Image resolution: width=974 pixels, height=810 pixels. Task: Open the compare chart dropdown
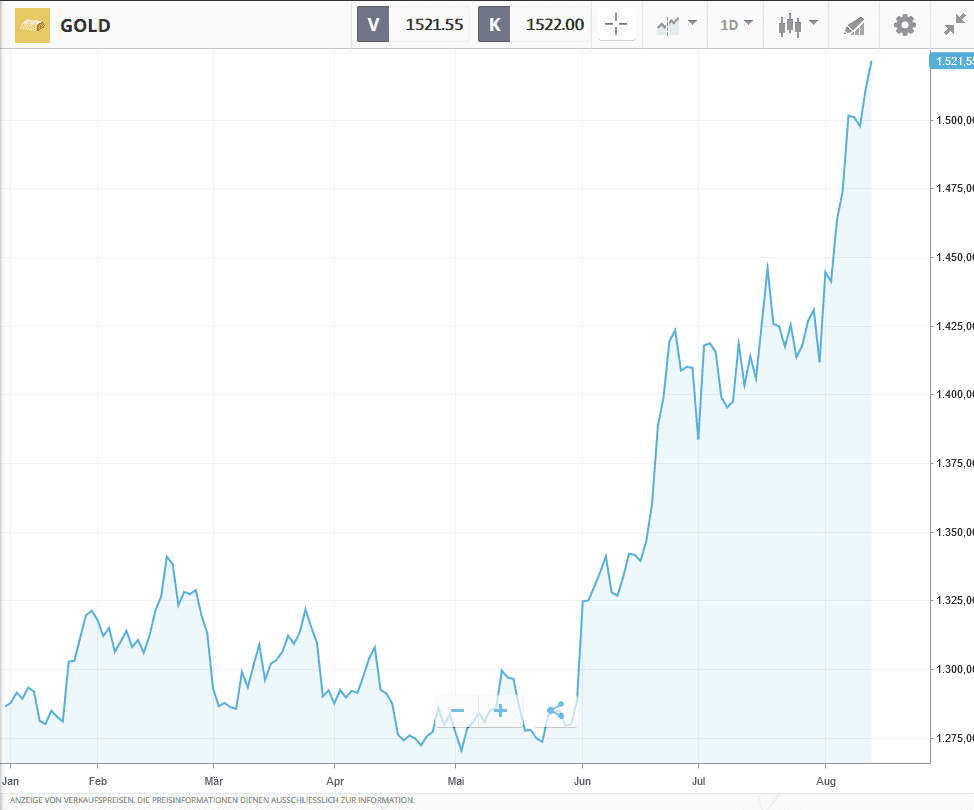(x=676, y=24)
